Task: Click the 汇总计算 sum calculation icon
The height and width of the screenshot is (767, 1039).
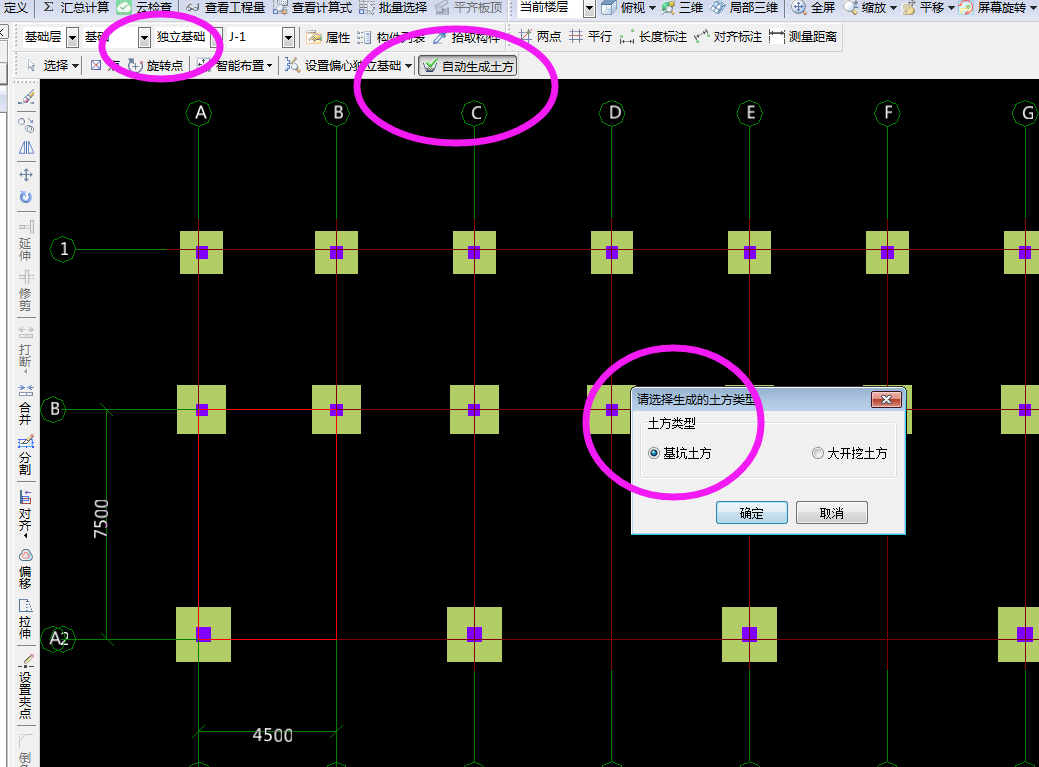Action: [48, 7]
